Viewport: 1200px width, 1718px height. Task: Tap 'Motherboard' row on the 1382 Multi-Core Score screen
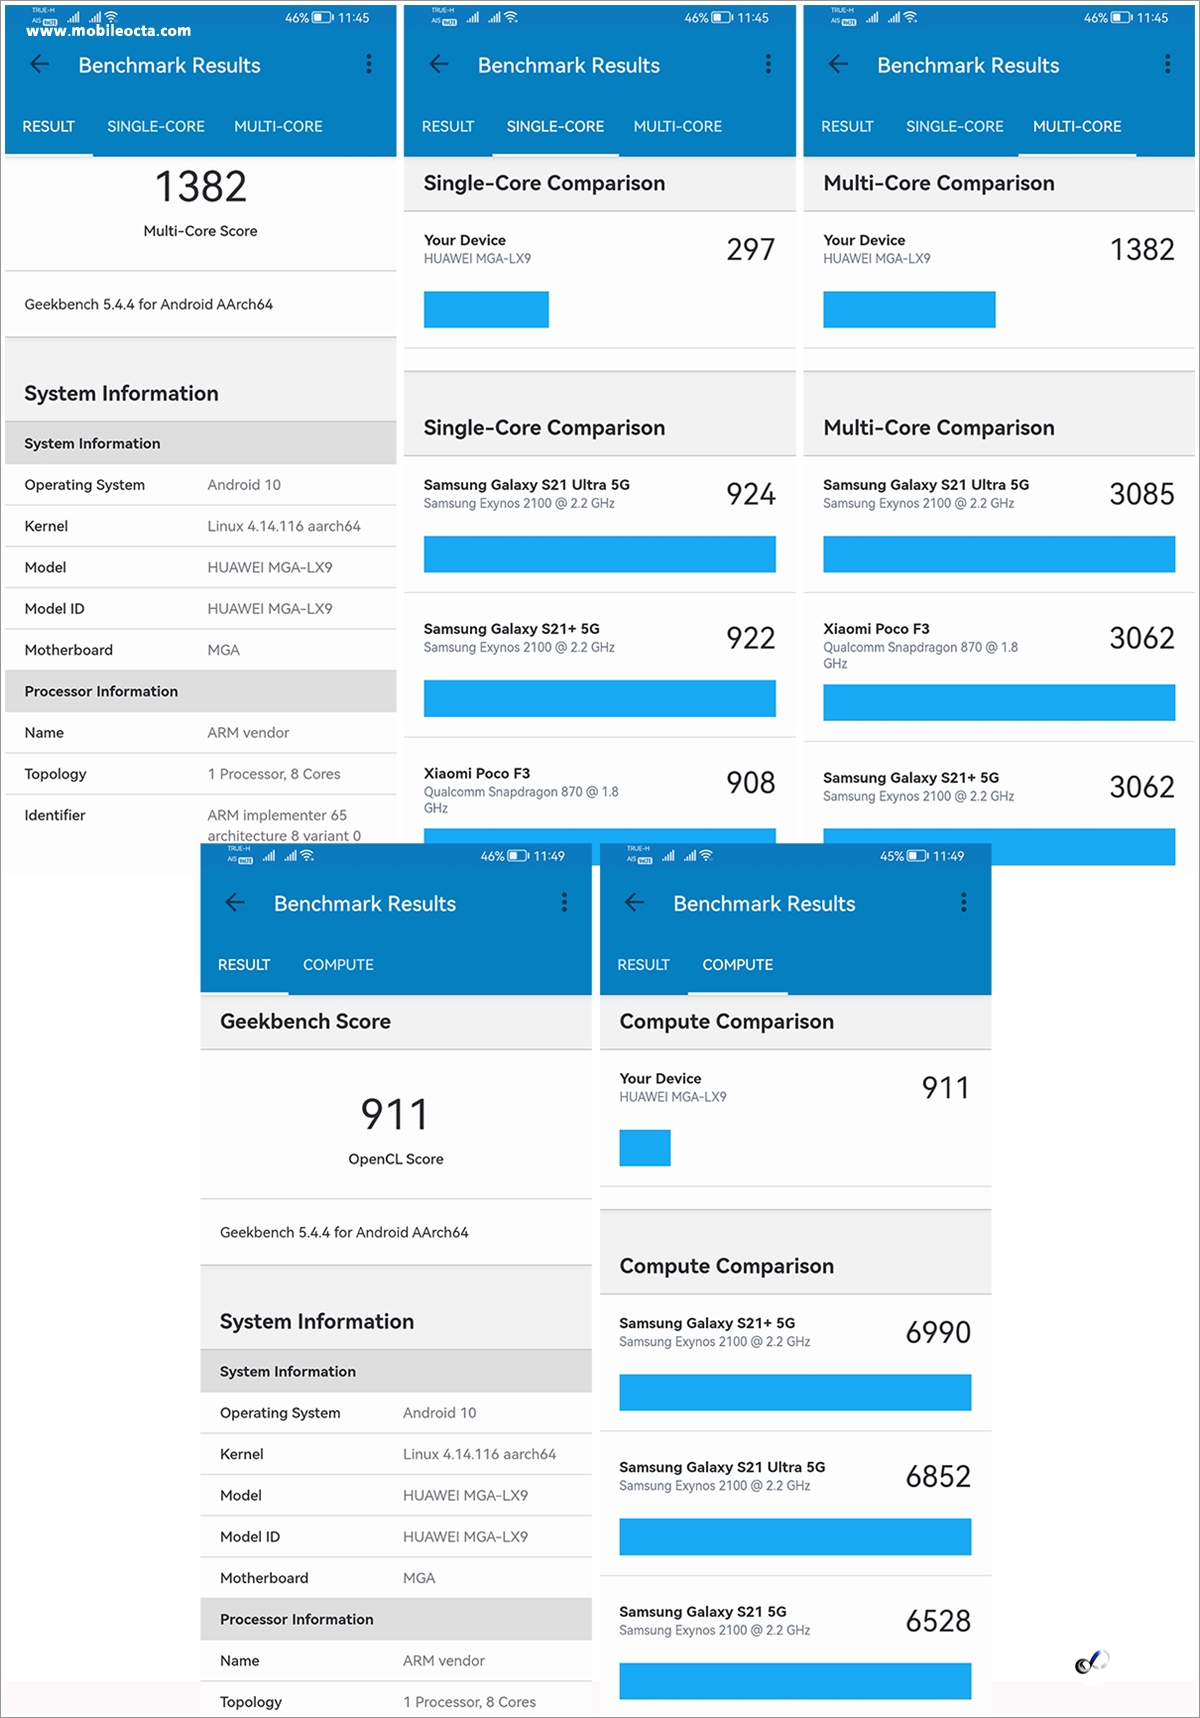[201, 650]
